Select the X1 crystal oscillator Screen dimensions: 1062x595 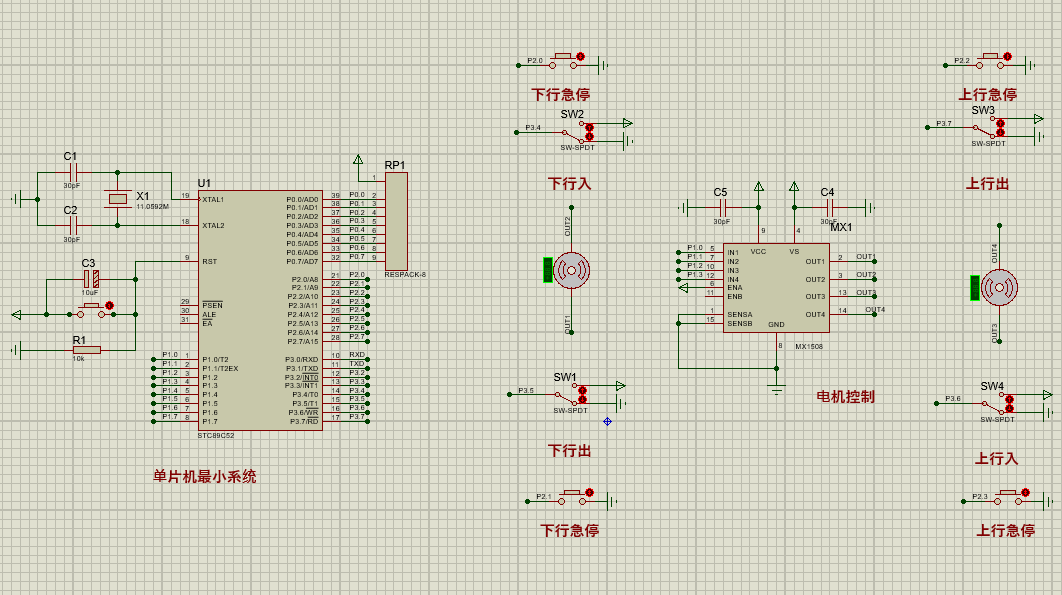(119, 199)
